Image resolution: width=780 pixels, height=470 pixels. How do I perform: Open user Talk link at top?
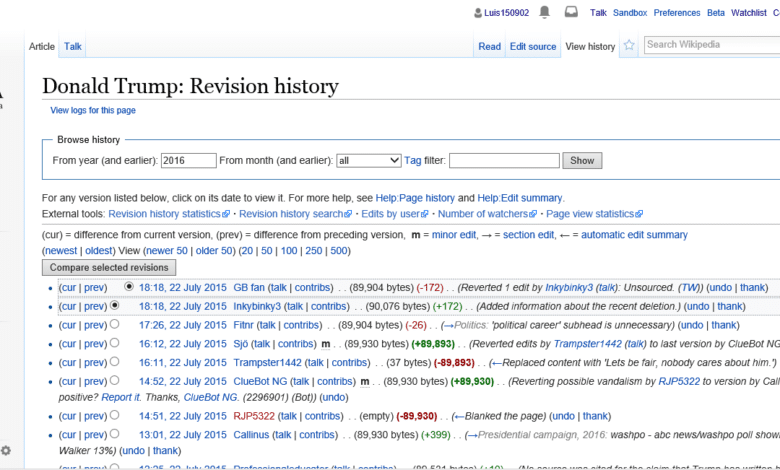pos(598,13)
